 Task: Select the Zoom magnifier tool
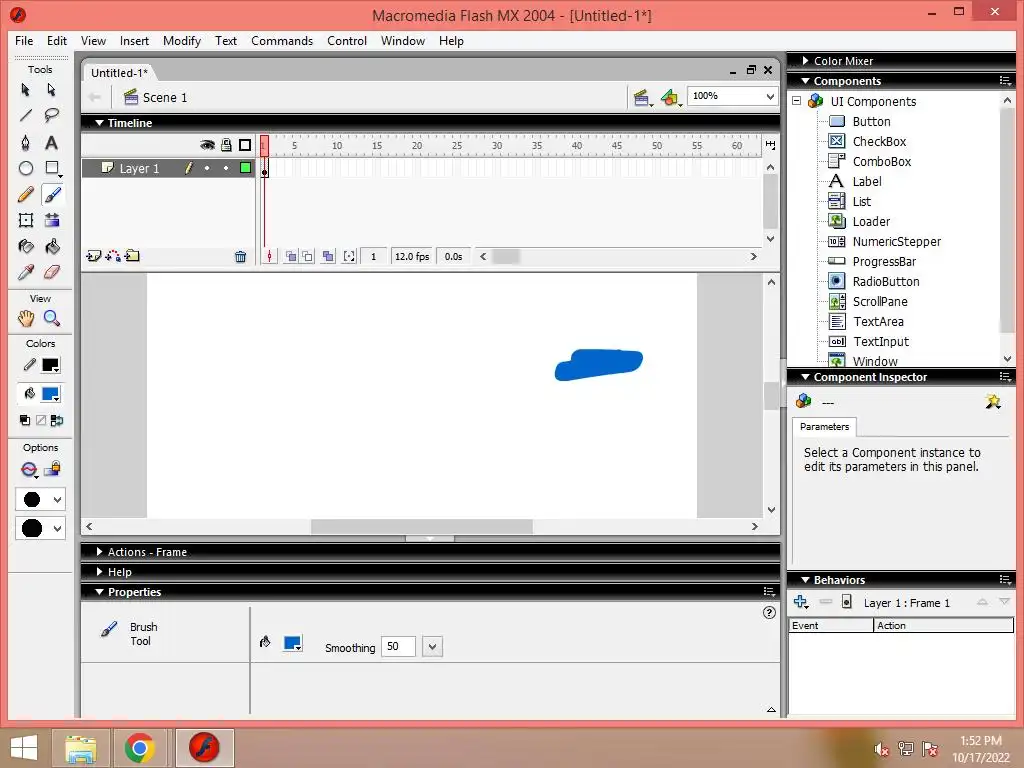[52, 318]
